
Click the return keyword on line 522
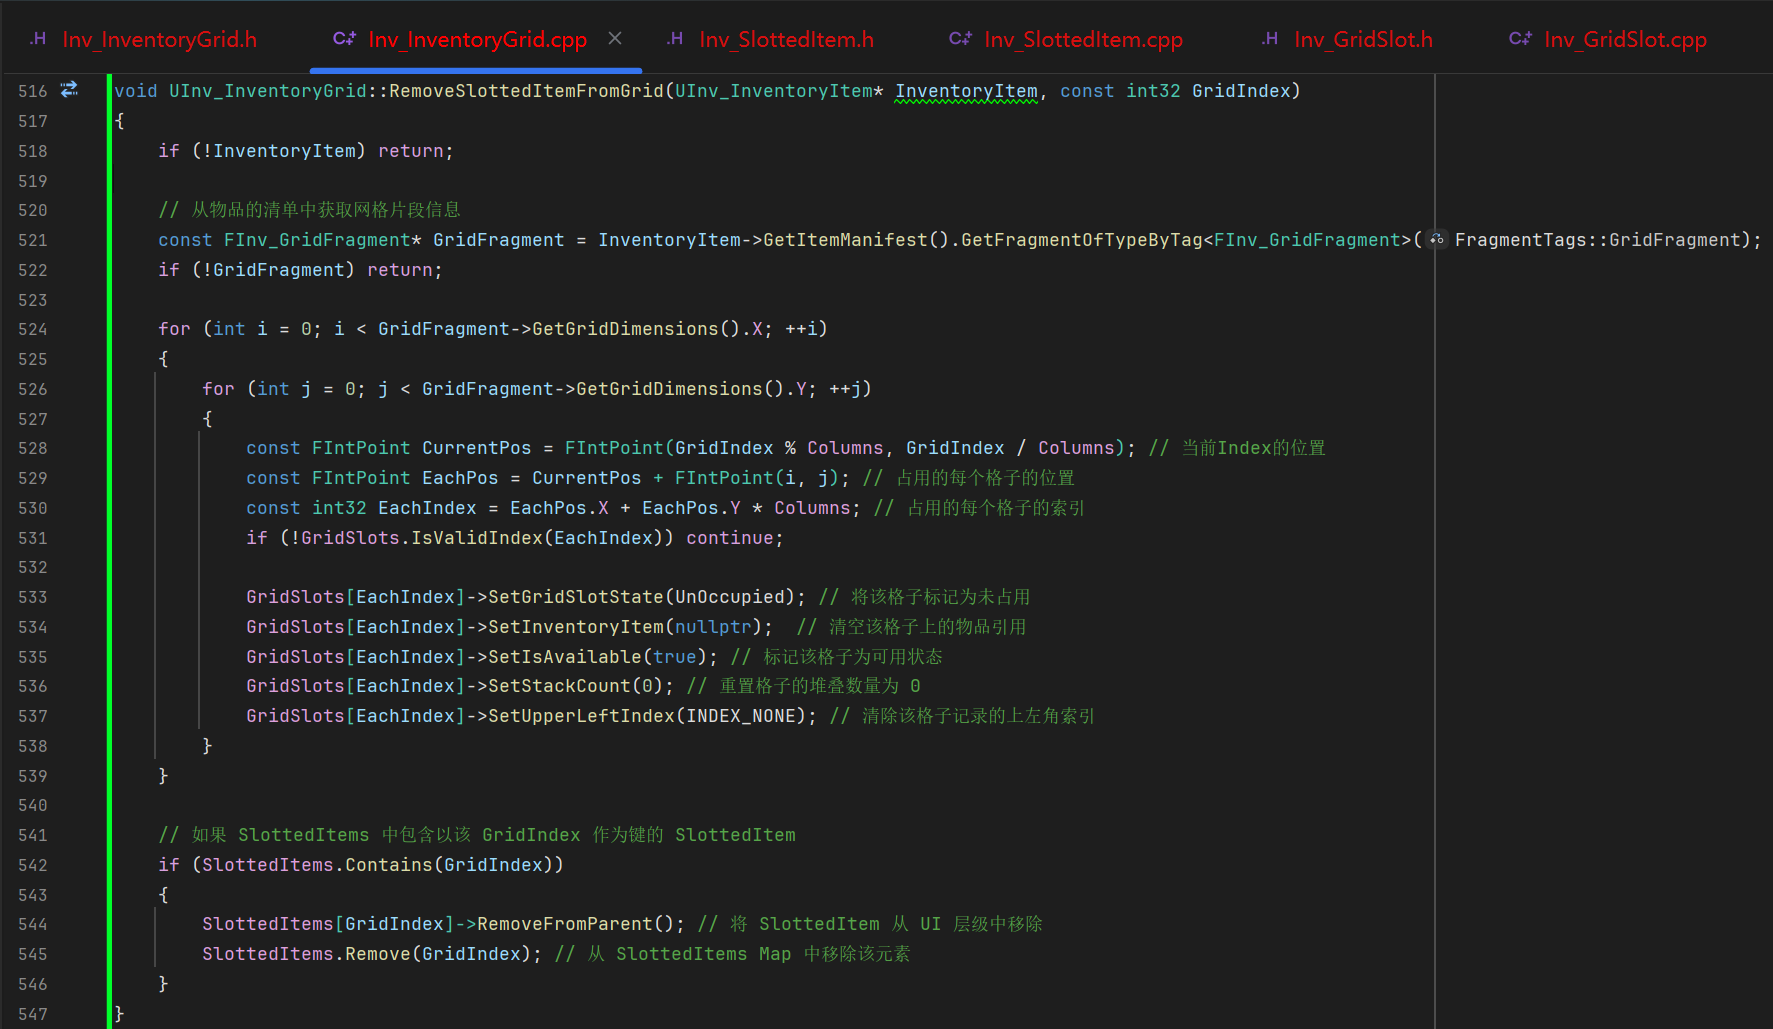point(400,270)
